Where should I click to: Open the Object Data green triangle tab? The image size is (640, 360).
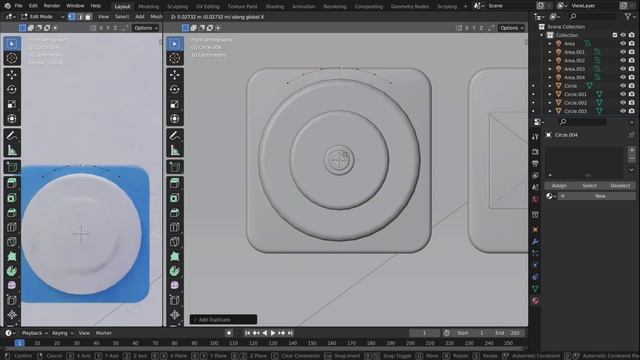pos(535,289)
